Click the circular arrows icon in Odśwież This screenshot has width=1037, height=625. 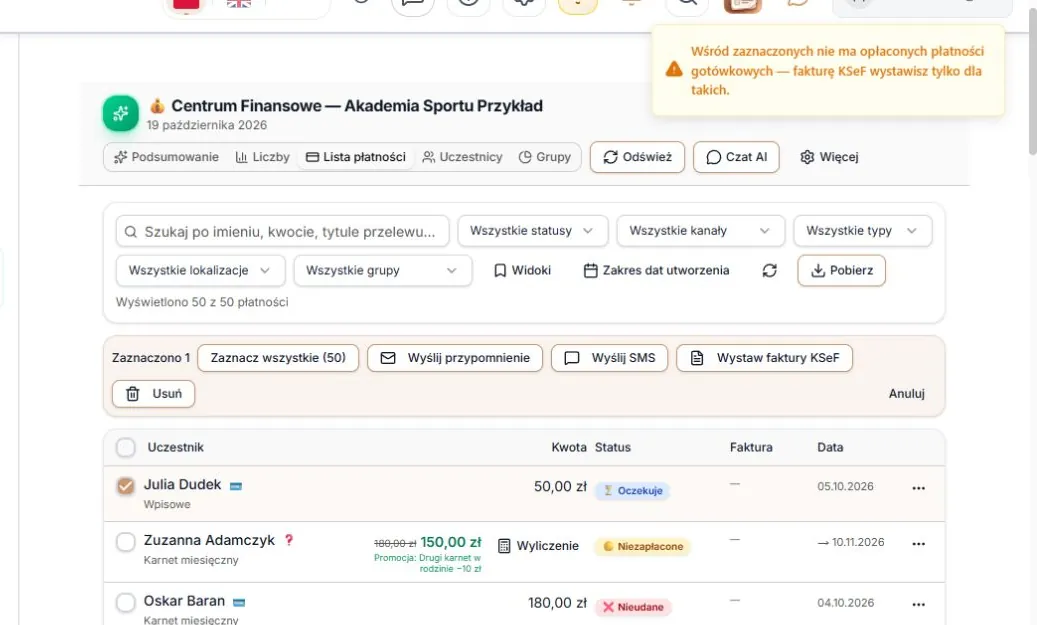tap(610, 157)
